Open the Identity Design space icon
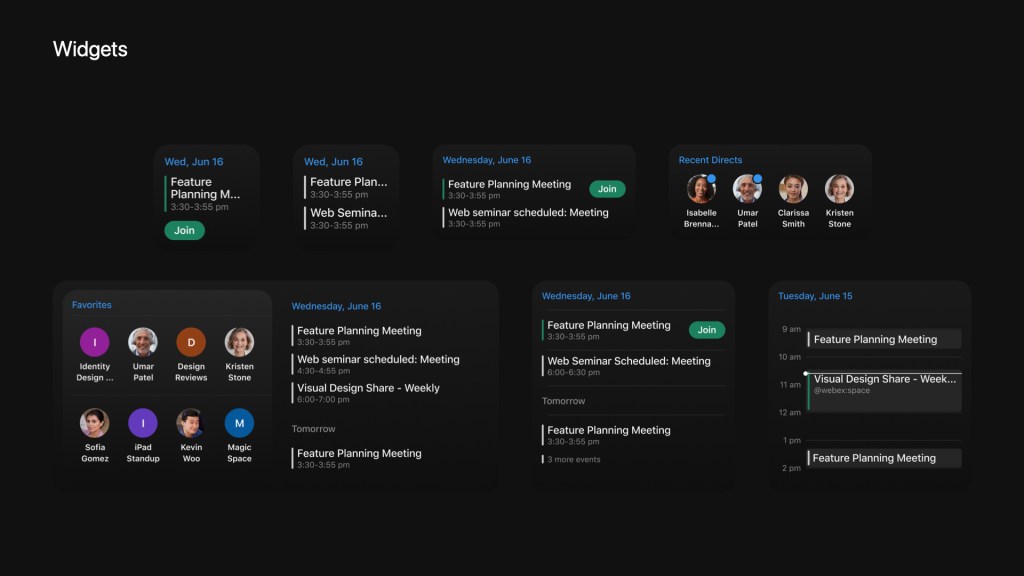Screen dimensions: 1024x576 pos(94,342)
